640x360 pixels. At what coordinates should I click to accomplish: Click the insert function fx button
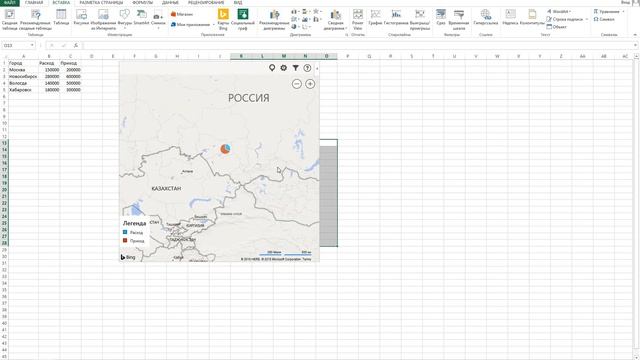click(x=76, y=45)
